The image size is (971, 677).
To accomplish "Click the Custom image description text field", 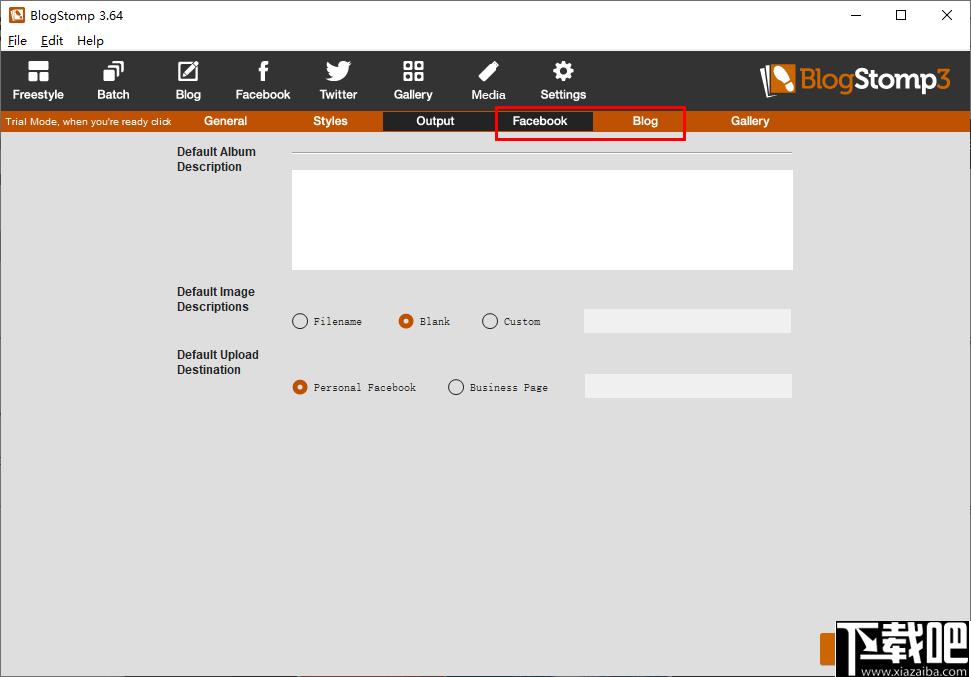I will (x=687, y=321).
